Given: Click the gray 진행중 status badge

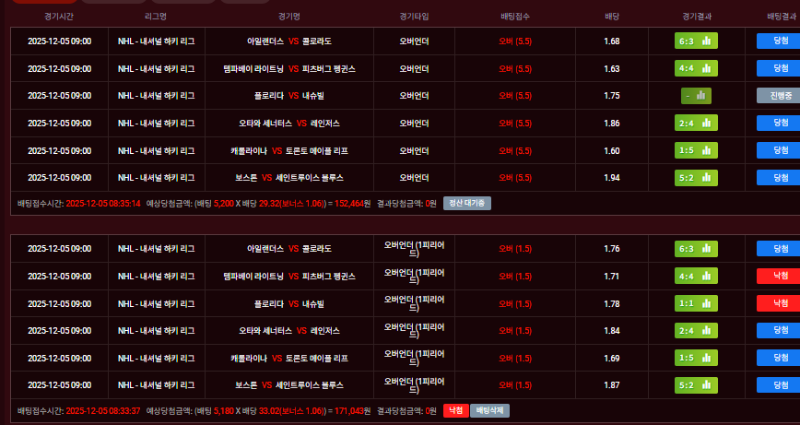Looking at the screenshot, I should 778,96.
